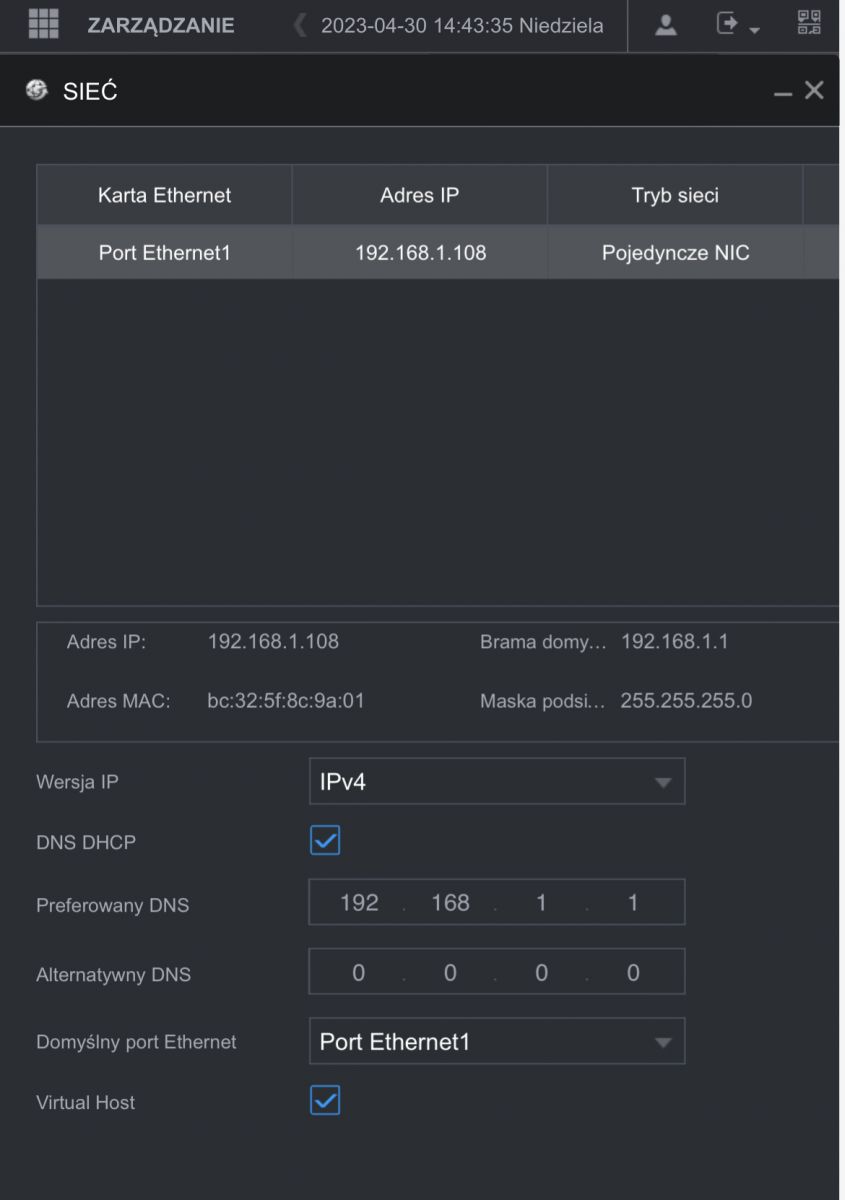Screen dimensions: 845x1200
Task: Click the ZARZĄDZANIE title label
Action: tap(161, 26)
